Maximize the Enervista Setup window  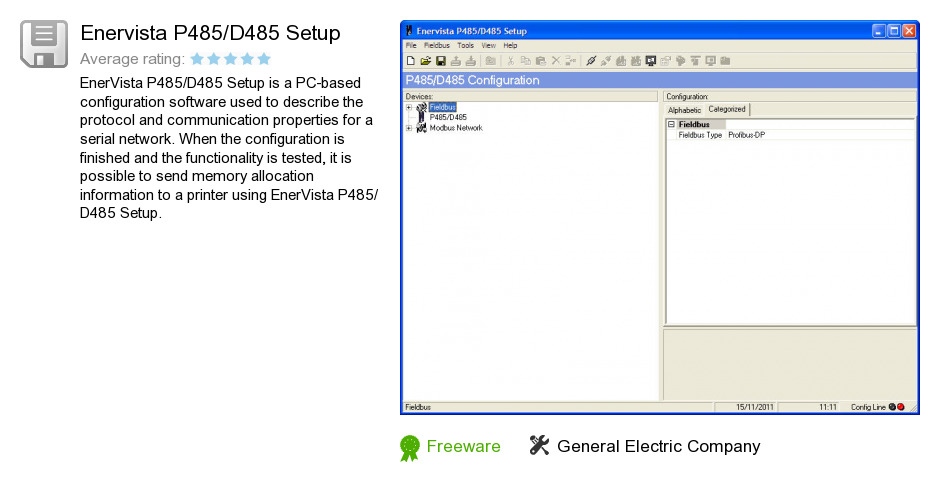894,31
